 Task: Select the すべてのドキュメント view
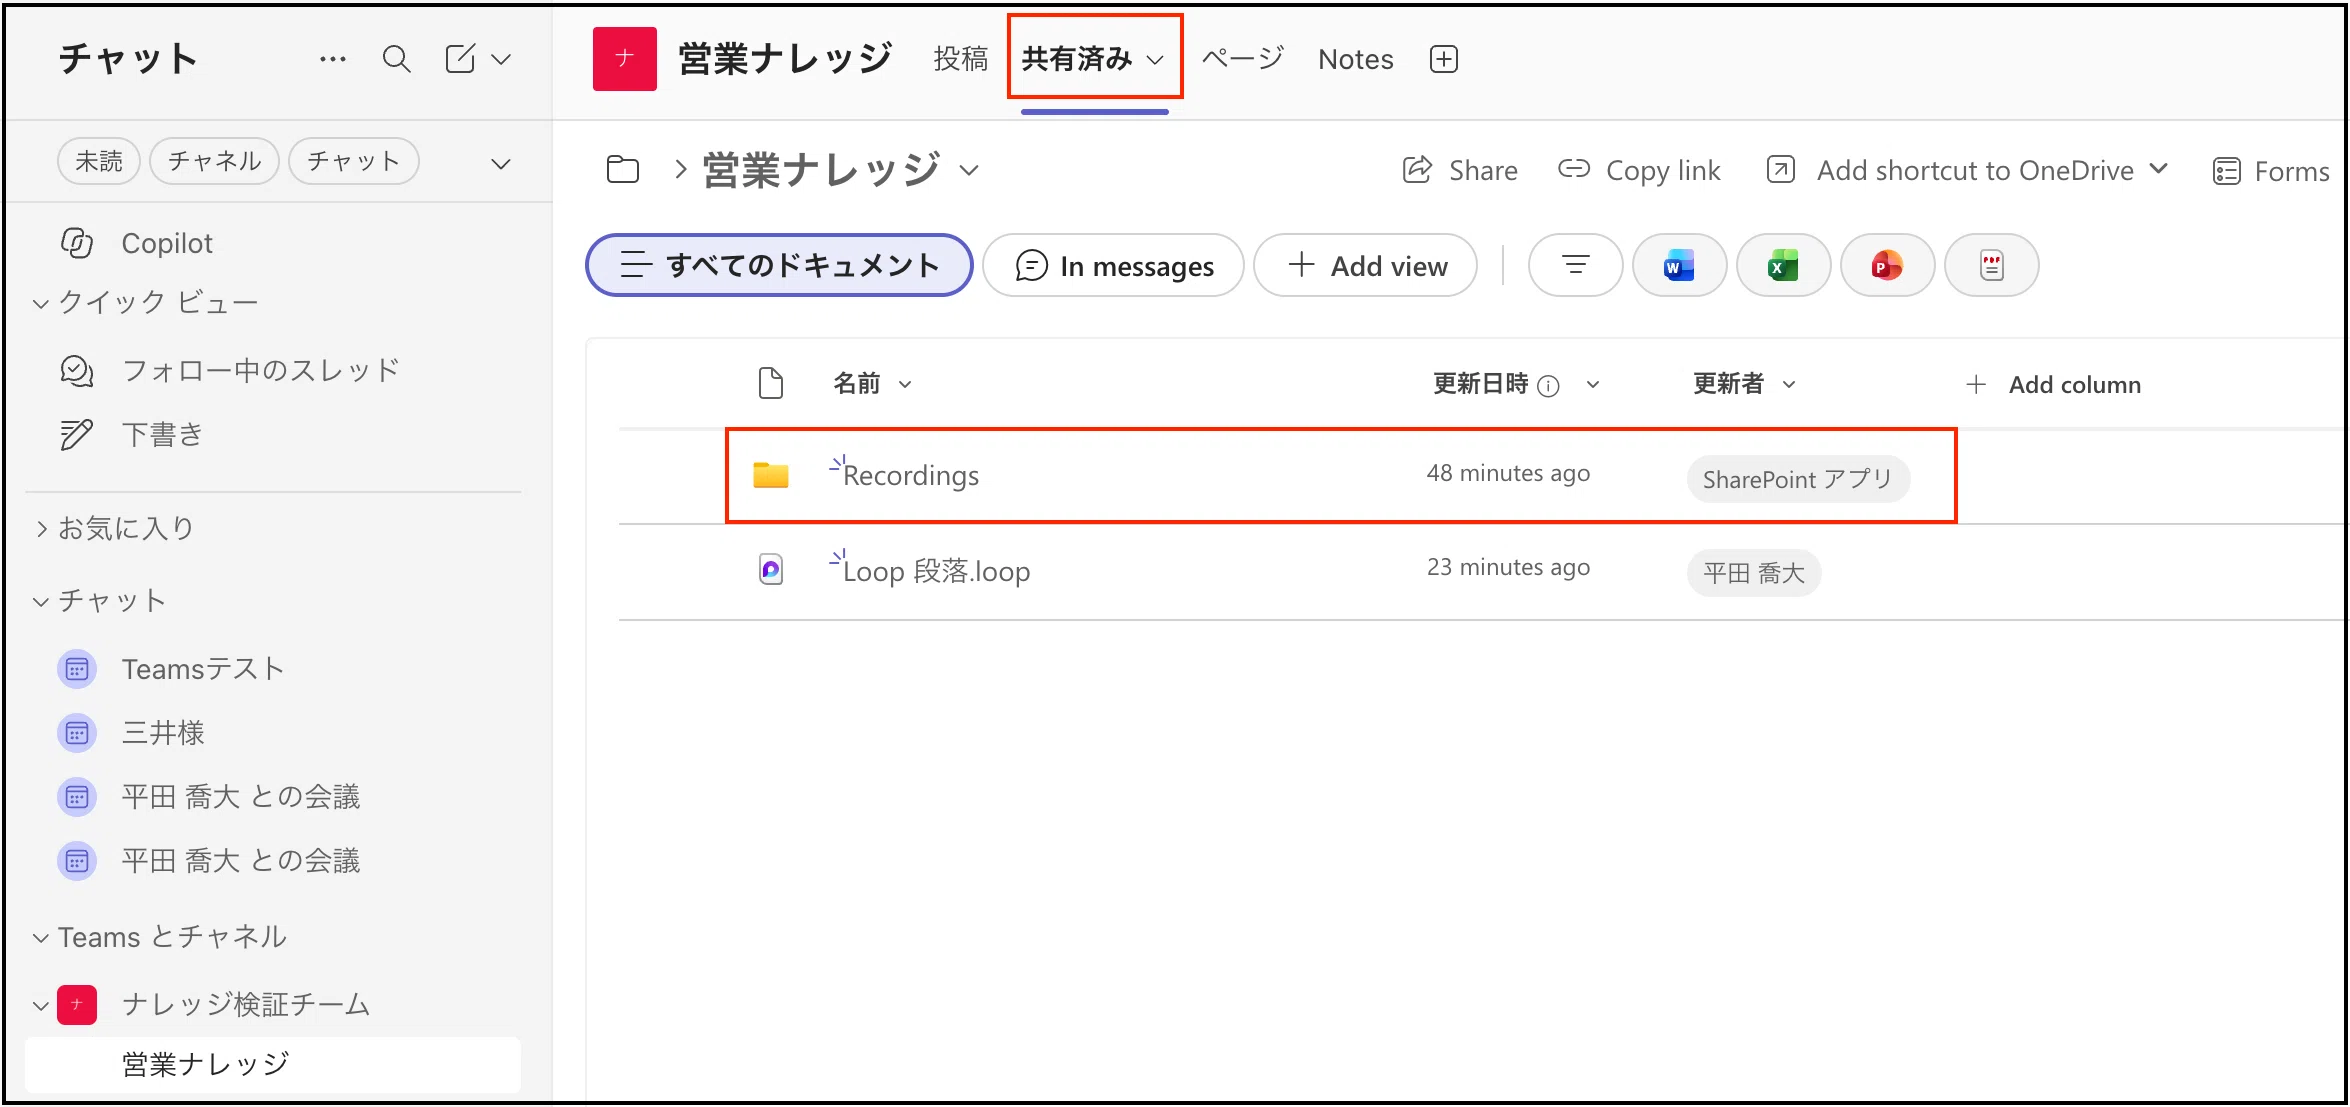(x=779, y=265)
